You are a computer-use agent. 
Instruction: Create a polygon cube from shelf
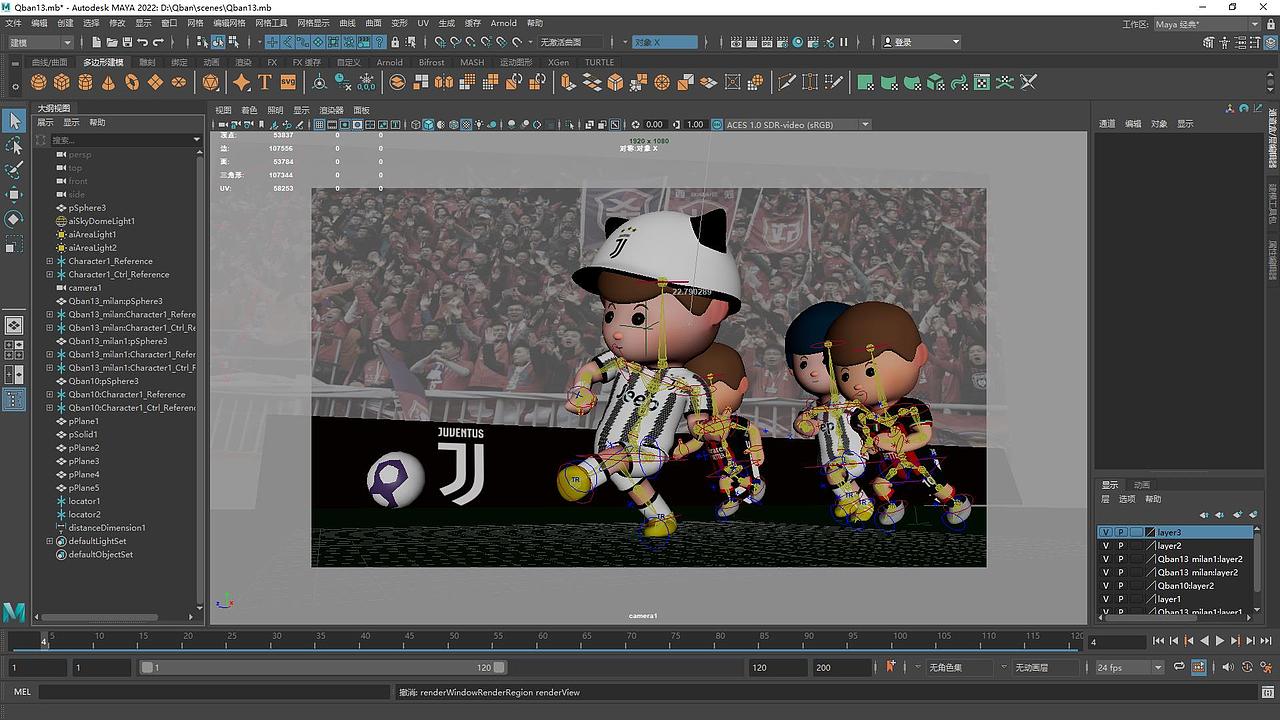(x=62, y=82)
